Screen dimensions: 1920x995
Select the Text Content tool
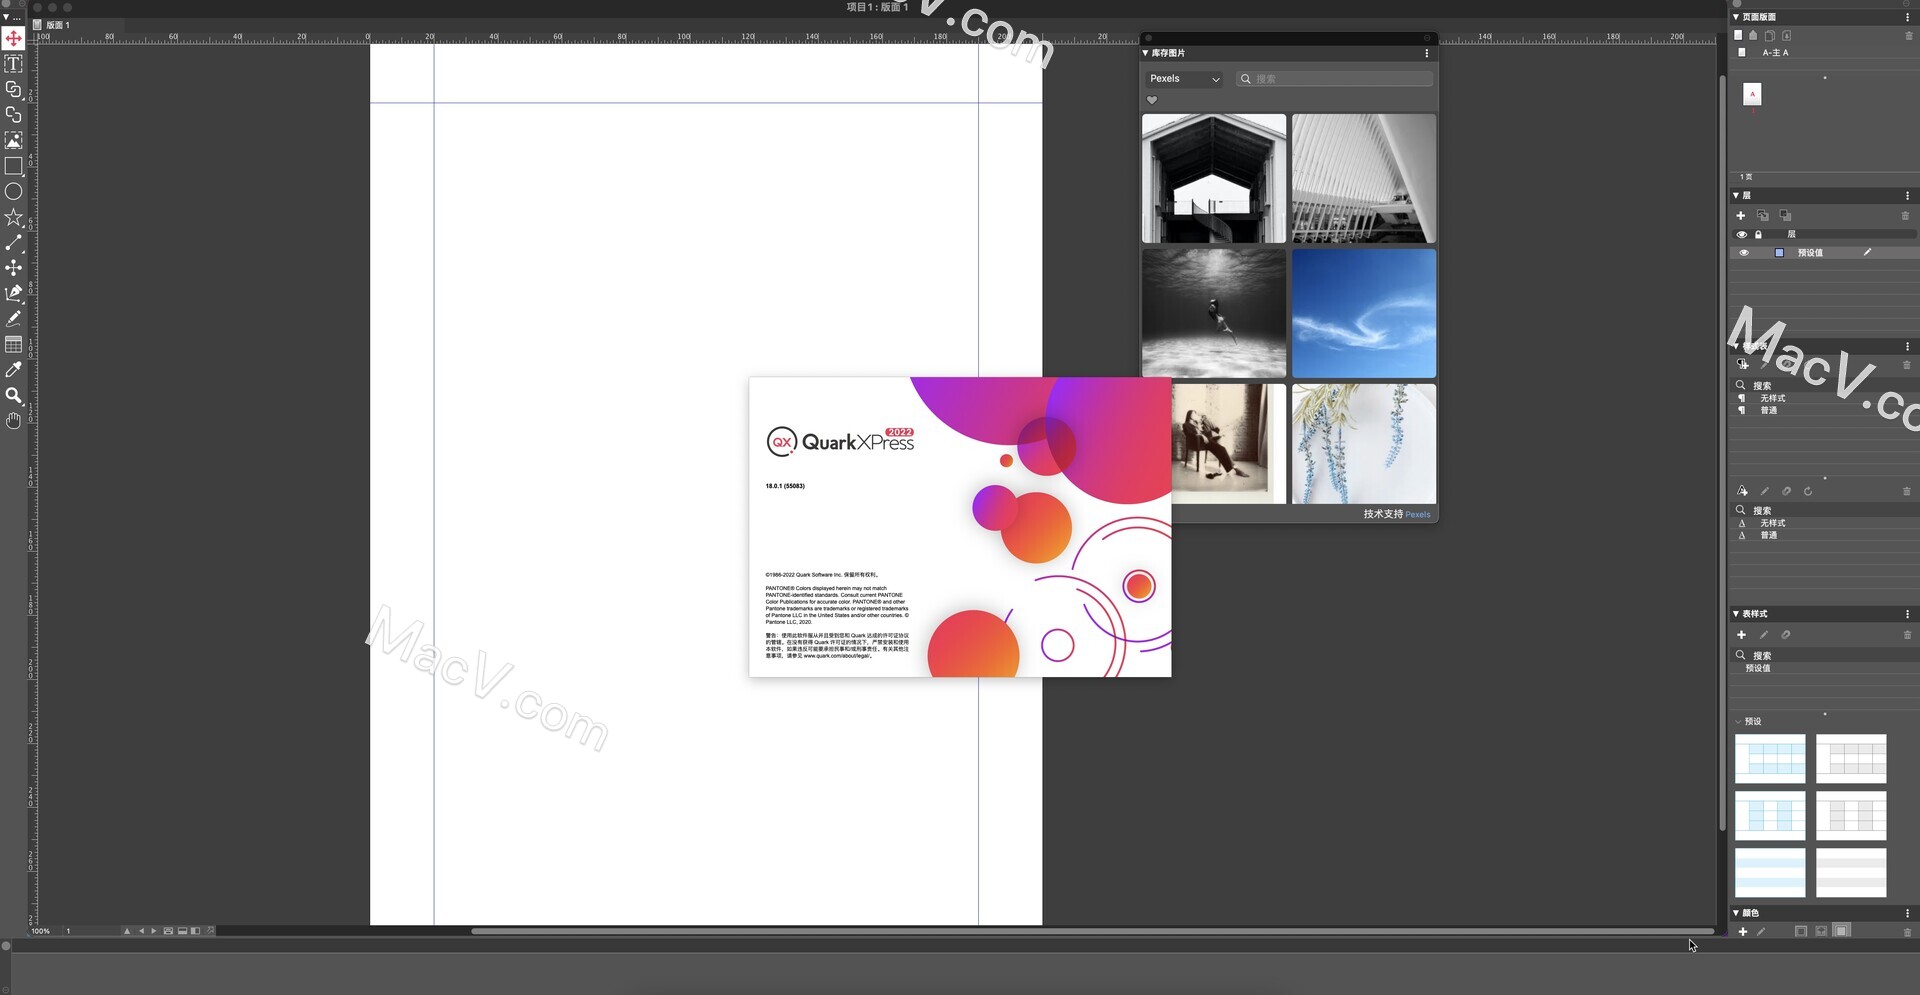13,64
